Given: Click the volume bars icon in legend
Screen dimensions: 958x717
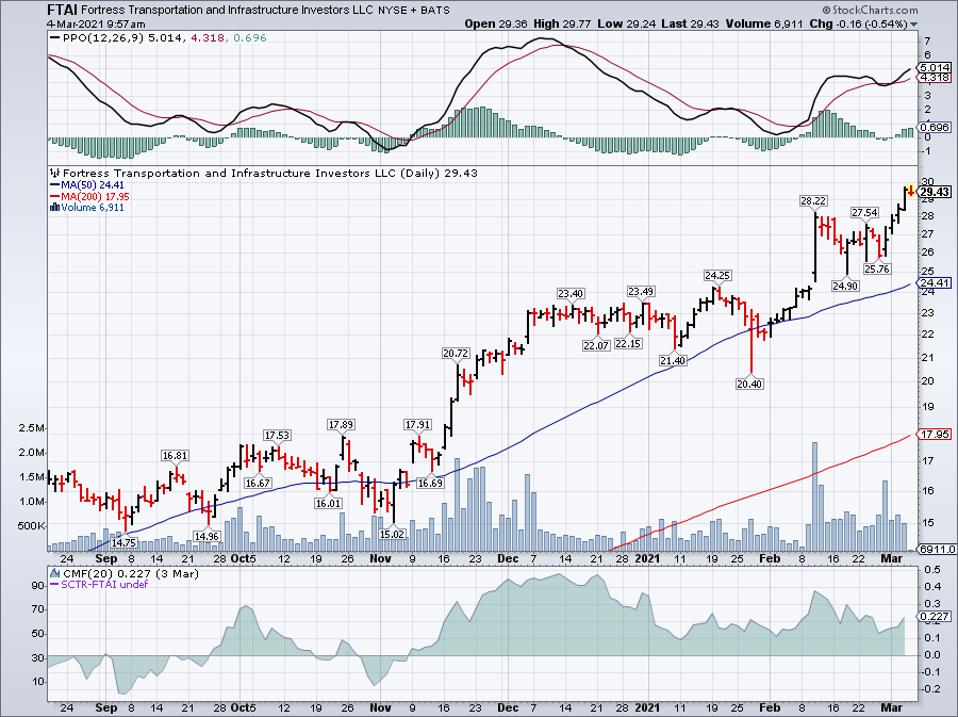Looking at the screenshot, I should coord(54,208).
